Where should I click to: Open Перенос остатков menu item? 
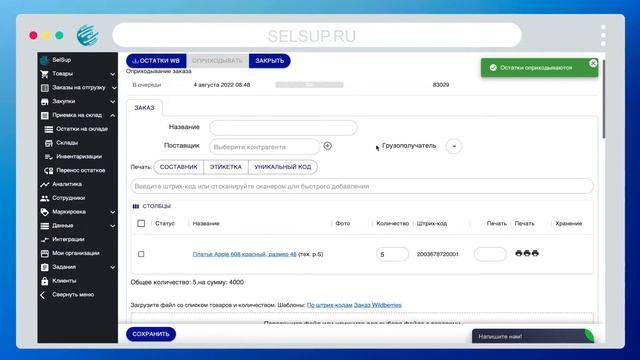point(81,171)
